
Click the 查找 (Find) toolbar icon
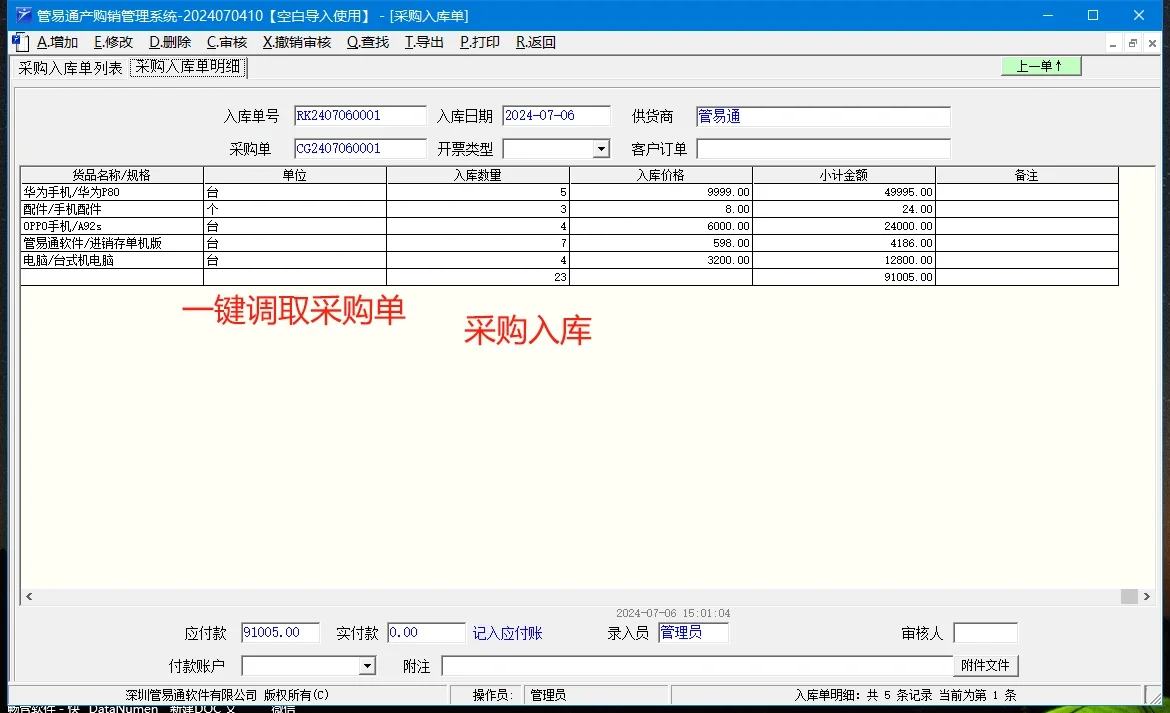pos(367,42)
